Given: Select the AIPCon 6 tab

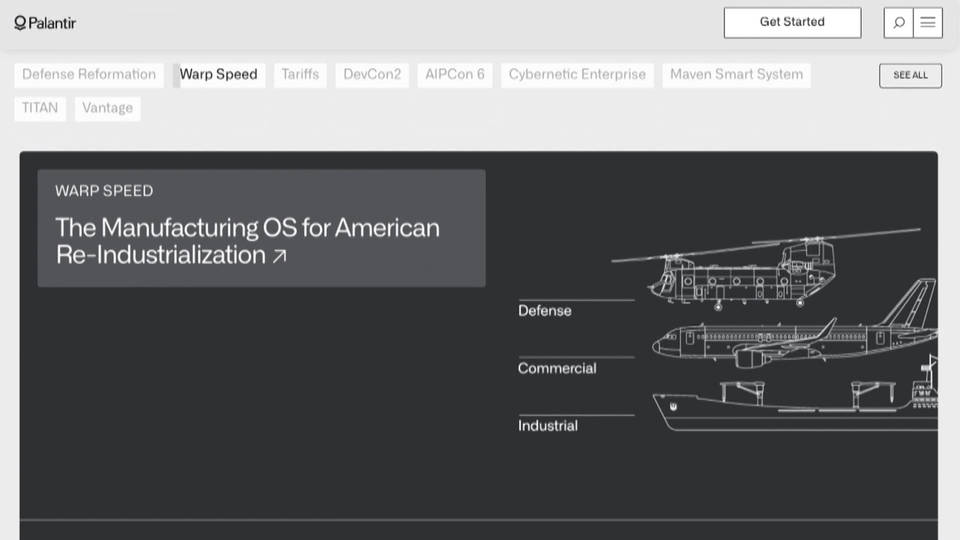Looking at the screenshot, I should (455, 75).
